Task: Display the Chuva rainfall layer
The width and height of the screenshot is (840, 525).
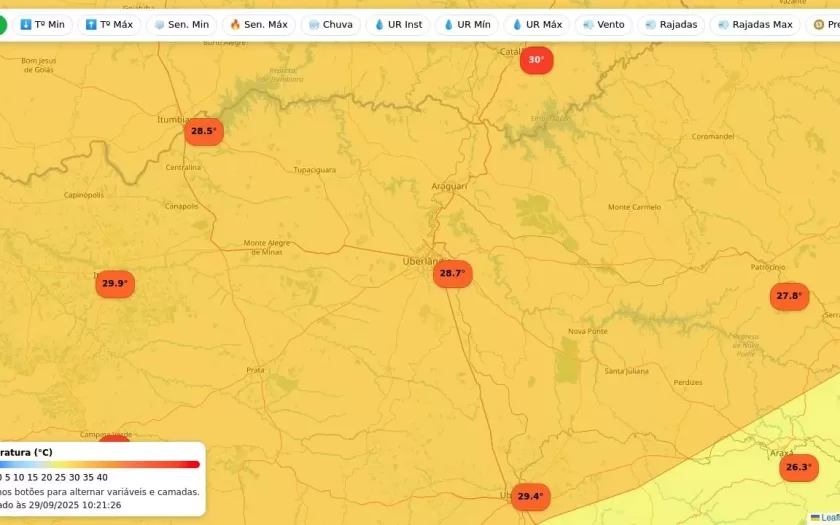Action: (x=330, y=24)
